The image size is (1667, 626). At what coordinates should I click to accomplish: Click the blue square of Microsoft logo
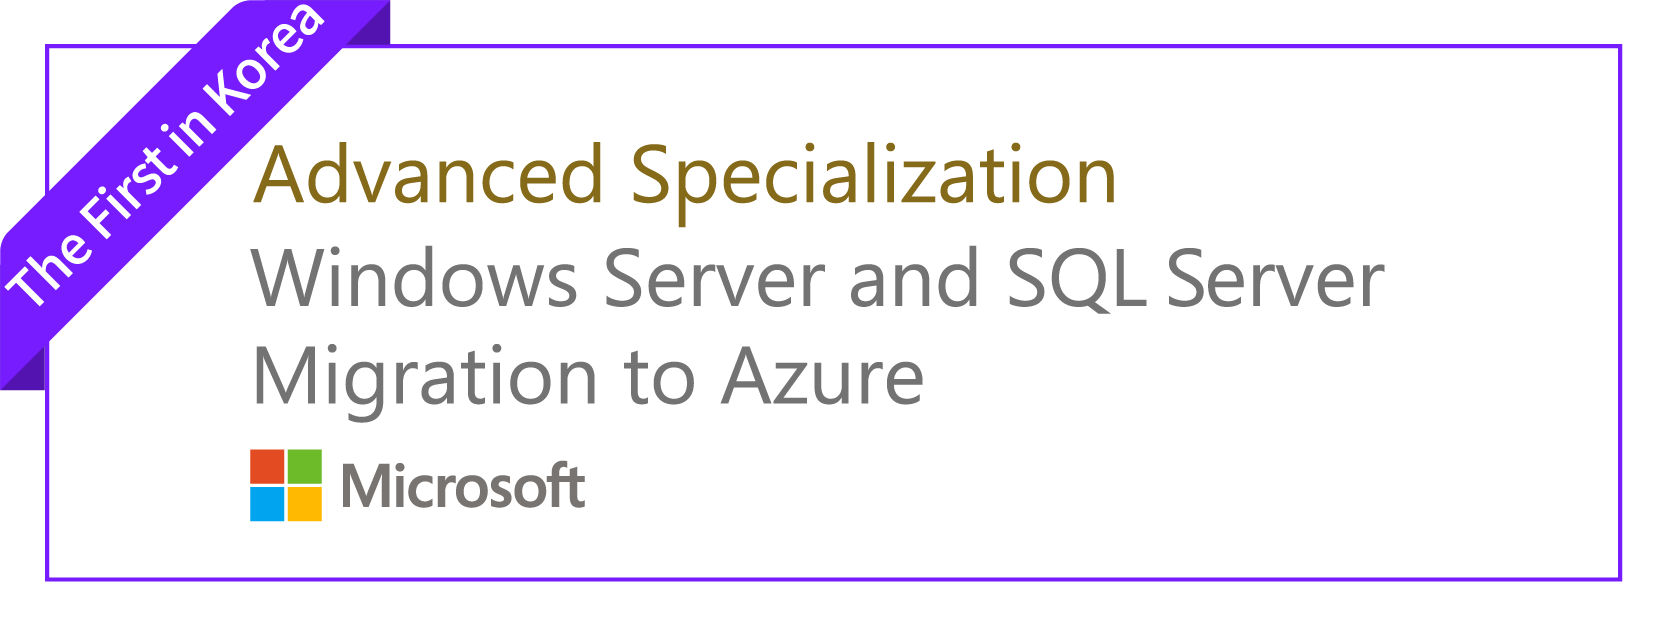click(x=267, y=504)
